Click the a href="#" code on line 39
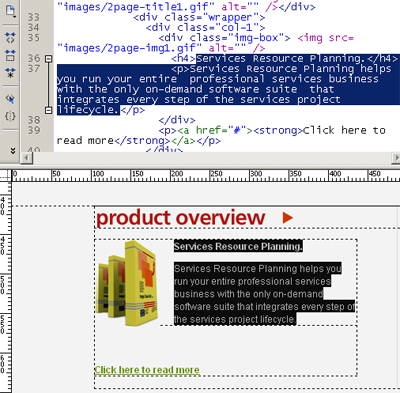Screen dimensions: 400x393 click(215, 130)
